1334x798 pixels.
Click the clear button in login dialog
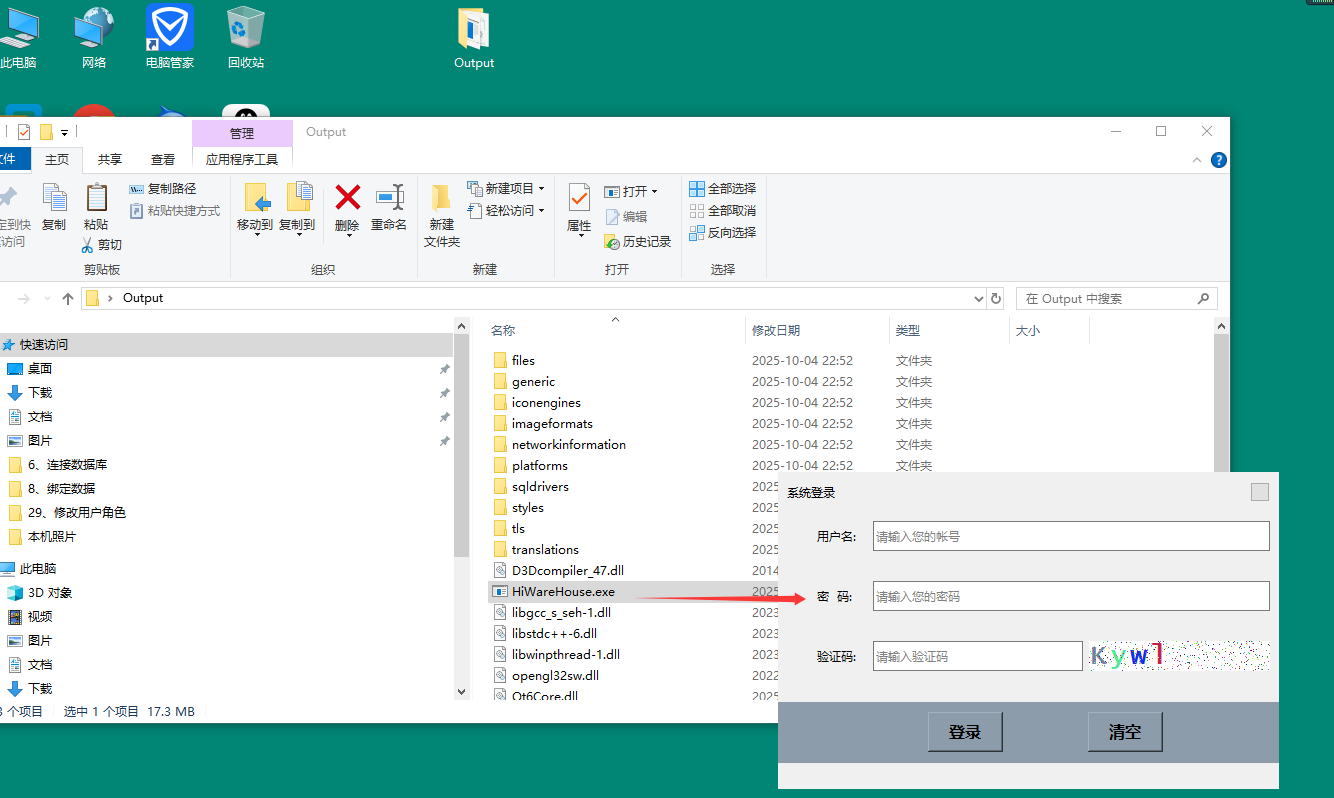(x=1125, y=732)
